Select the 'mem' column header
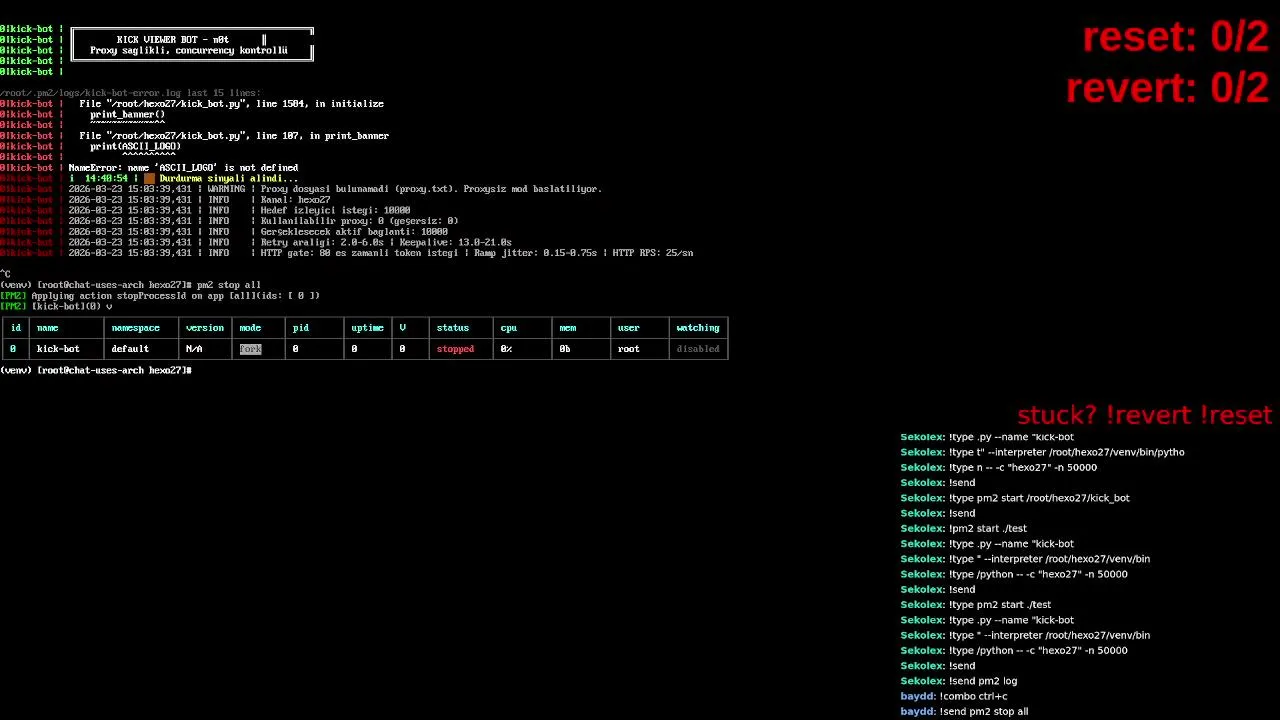The image size is (1280, 720). [x=567, y=328]
